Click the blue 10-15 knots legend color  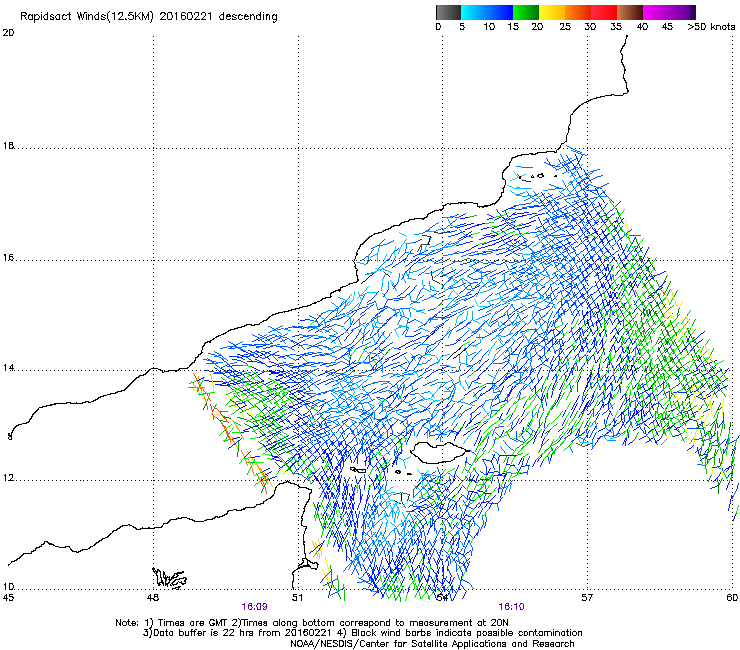[x=500, y=12]
